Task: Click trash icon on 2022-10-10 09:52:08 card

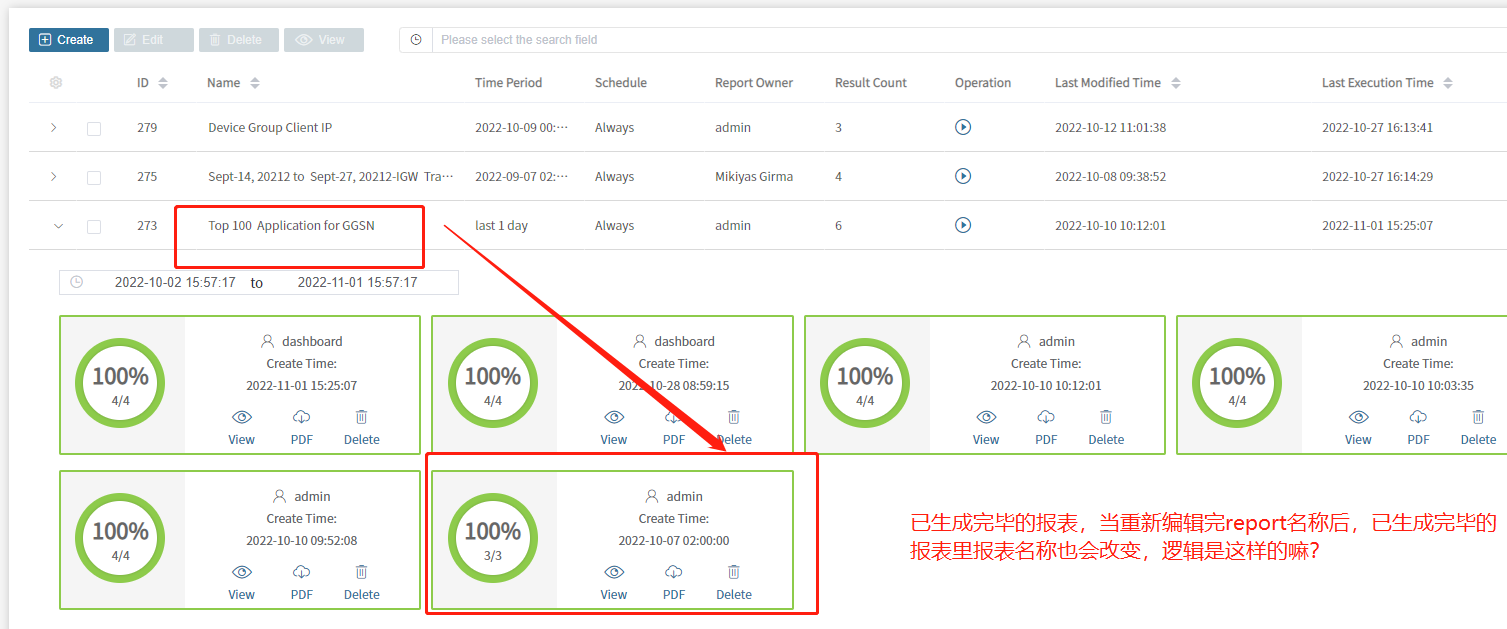Action: [361, 572]
